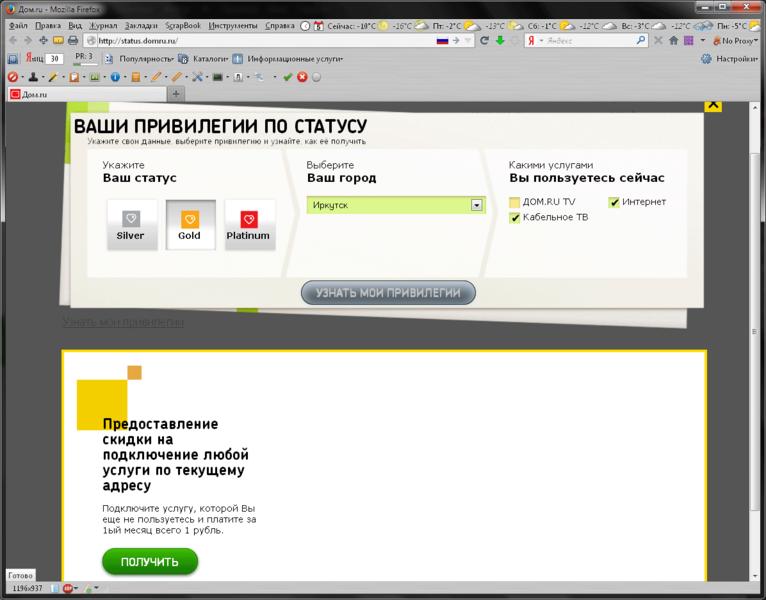Image resolution: width=766 pixels, height=600 pixels.
Task: Click the magnifier icon in Yandex search box
Action: point(641,41)
